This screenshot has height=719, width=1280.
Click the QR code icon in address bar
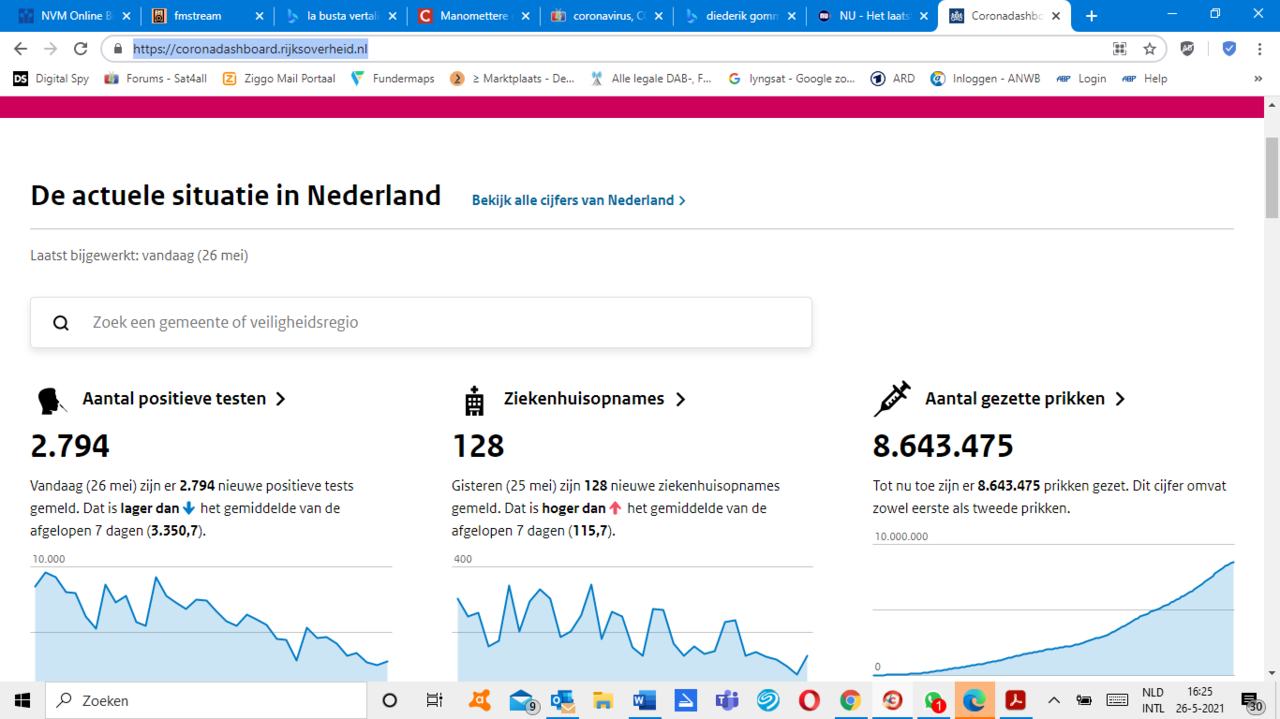(1120, 49)
